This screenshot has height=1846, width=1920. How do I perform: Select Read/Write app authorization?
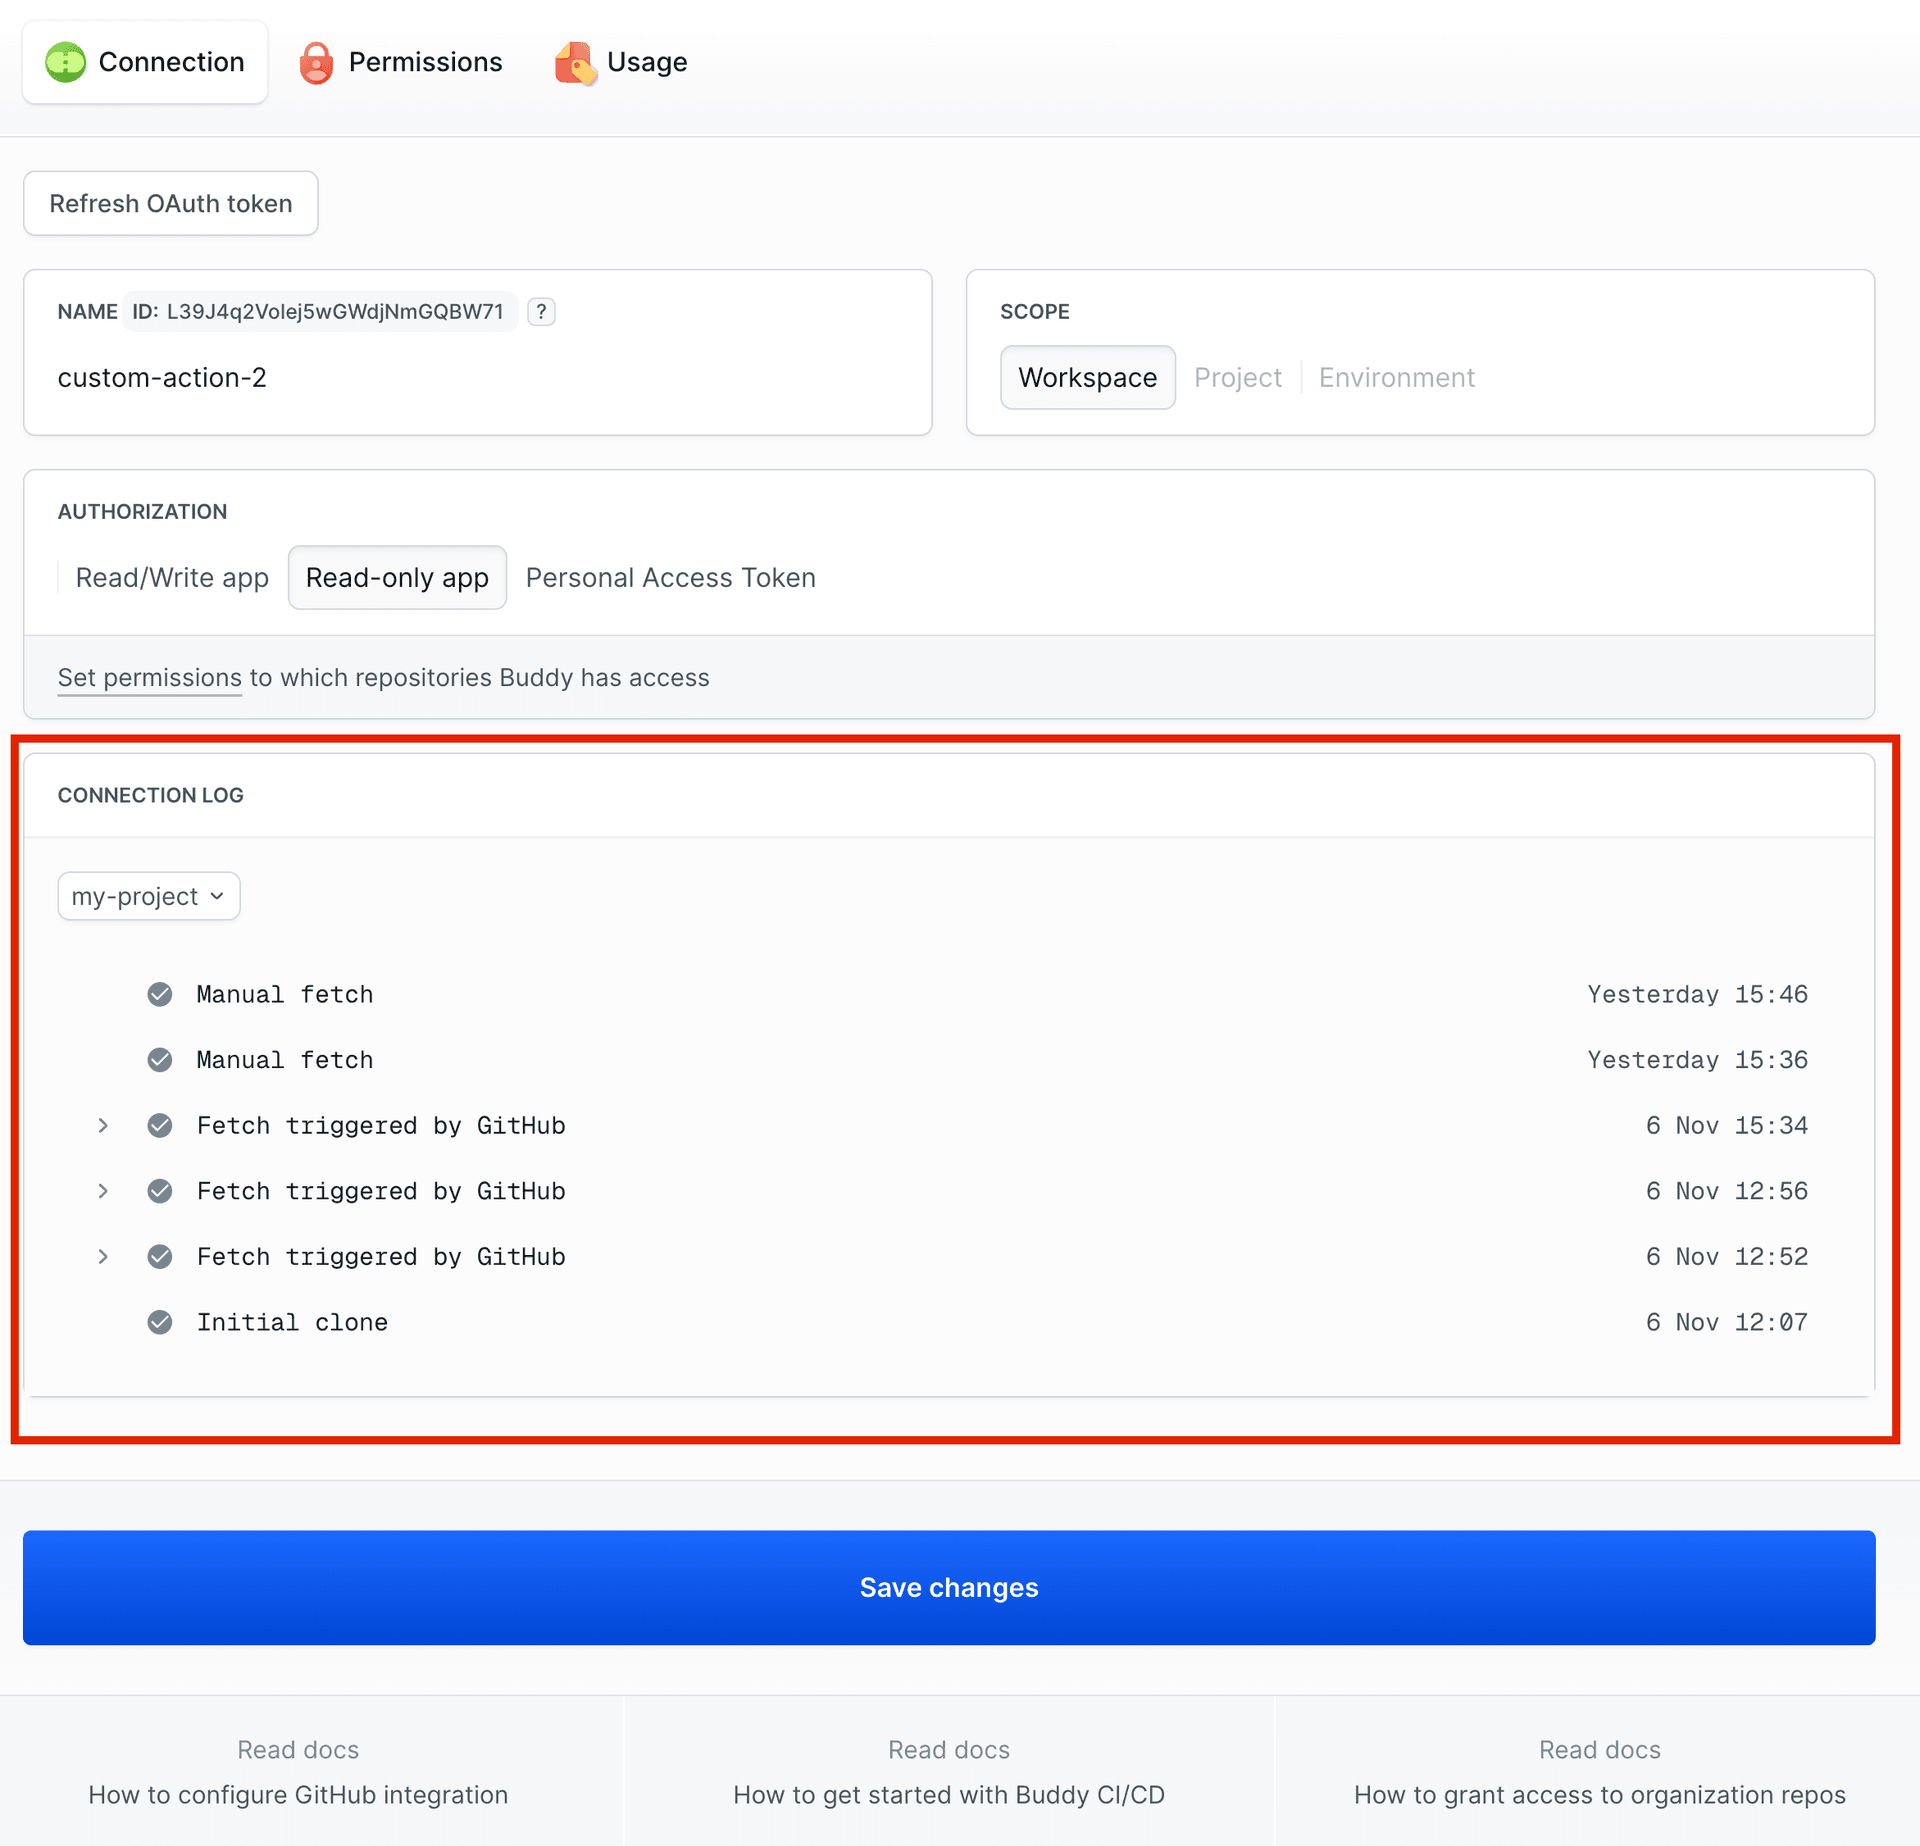(172, 578)
